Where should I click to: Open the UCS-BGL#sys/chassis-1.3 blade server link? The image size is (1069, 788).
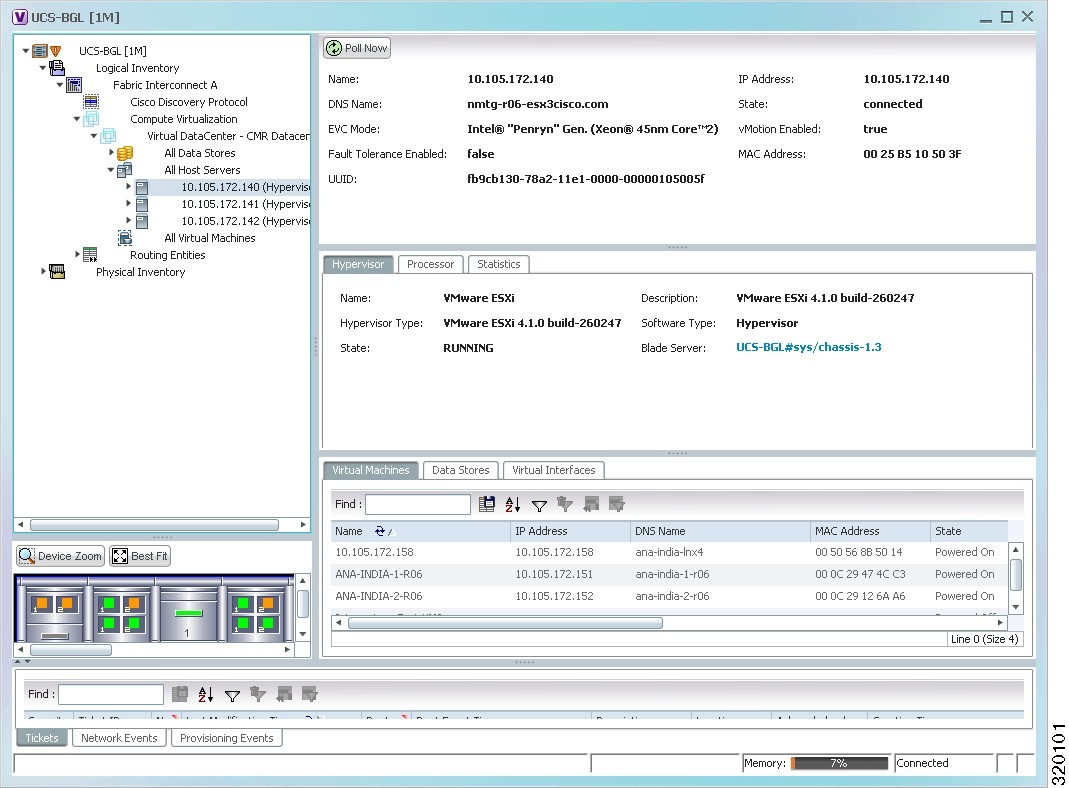(x=809, y=348)
